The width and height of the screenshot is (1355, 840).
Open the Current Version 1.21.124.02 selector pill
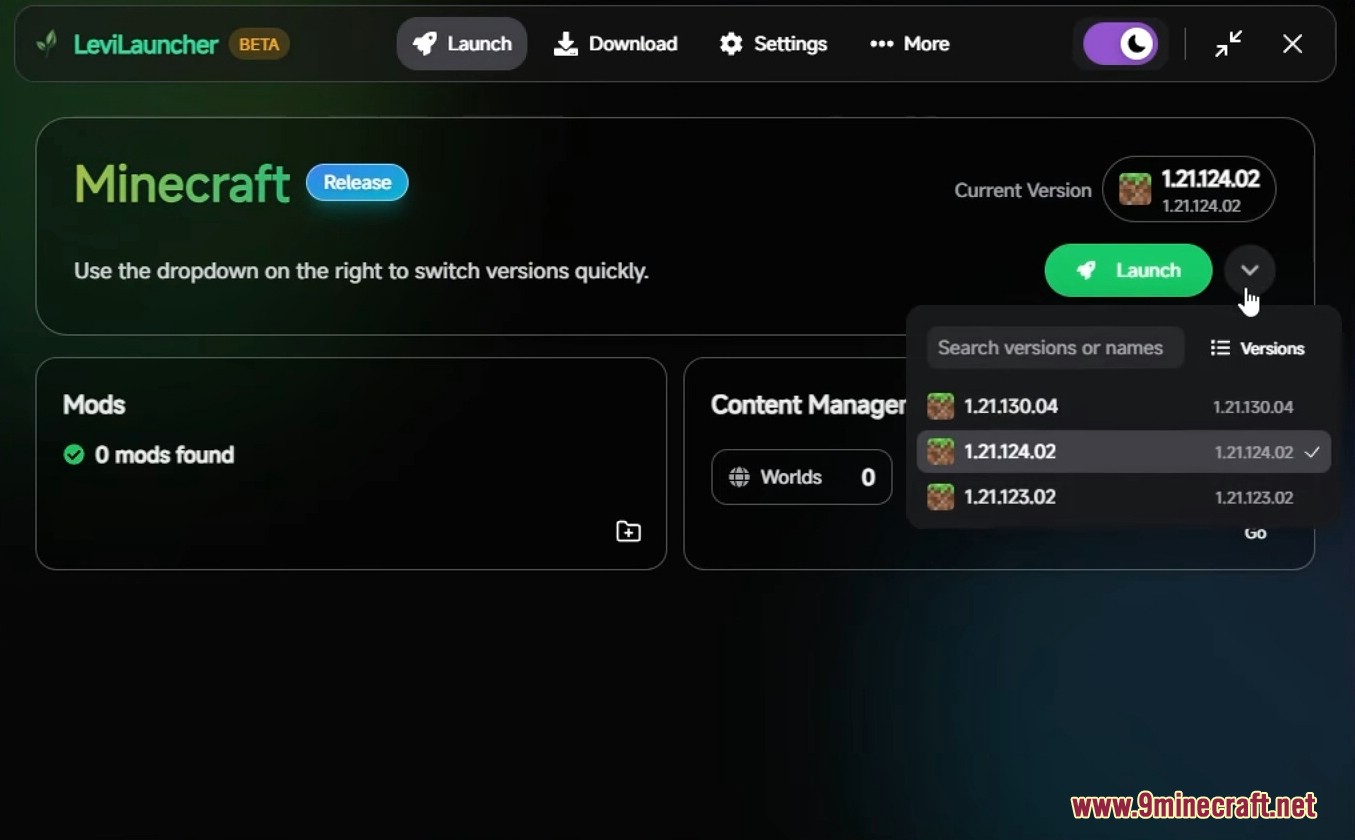pos(1188,189)
